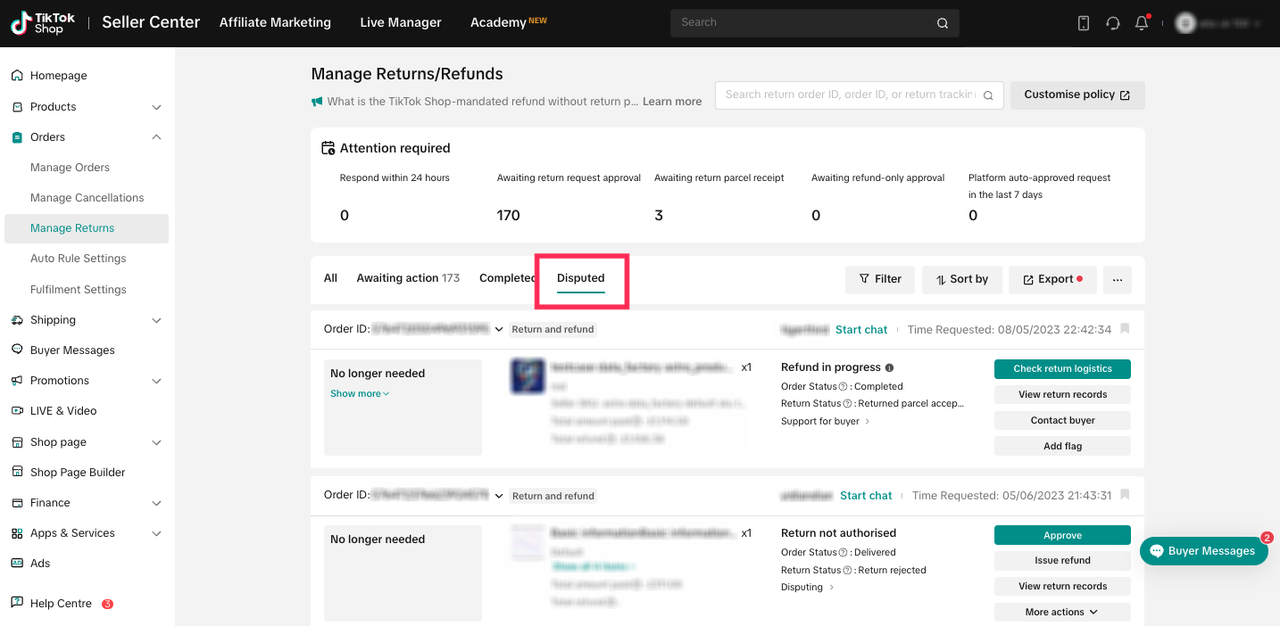Click Start chat for the 08/05/2023 order
The height and width of the screenshot is (626, 1280).
tap(861, 329)
